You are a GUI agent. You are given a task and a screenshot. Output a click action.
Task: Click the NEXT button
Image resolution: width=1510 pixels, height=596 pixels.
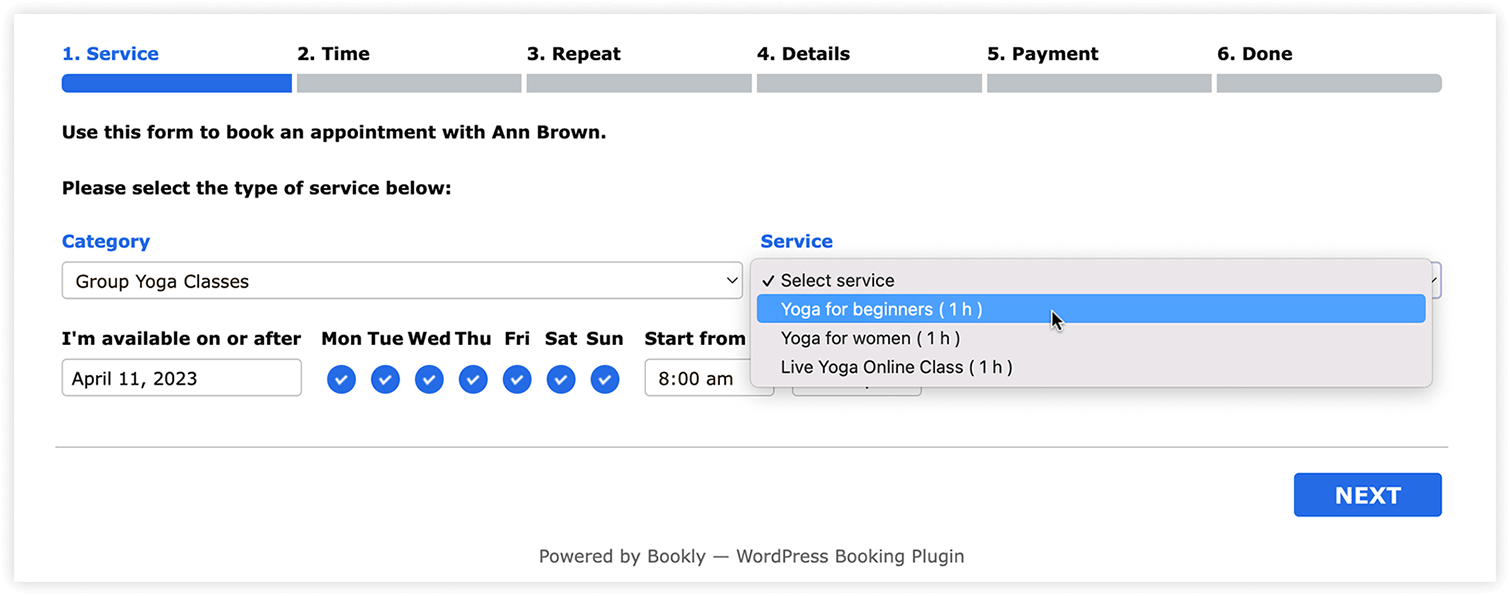[x=1367, y=495]
